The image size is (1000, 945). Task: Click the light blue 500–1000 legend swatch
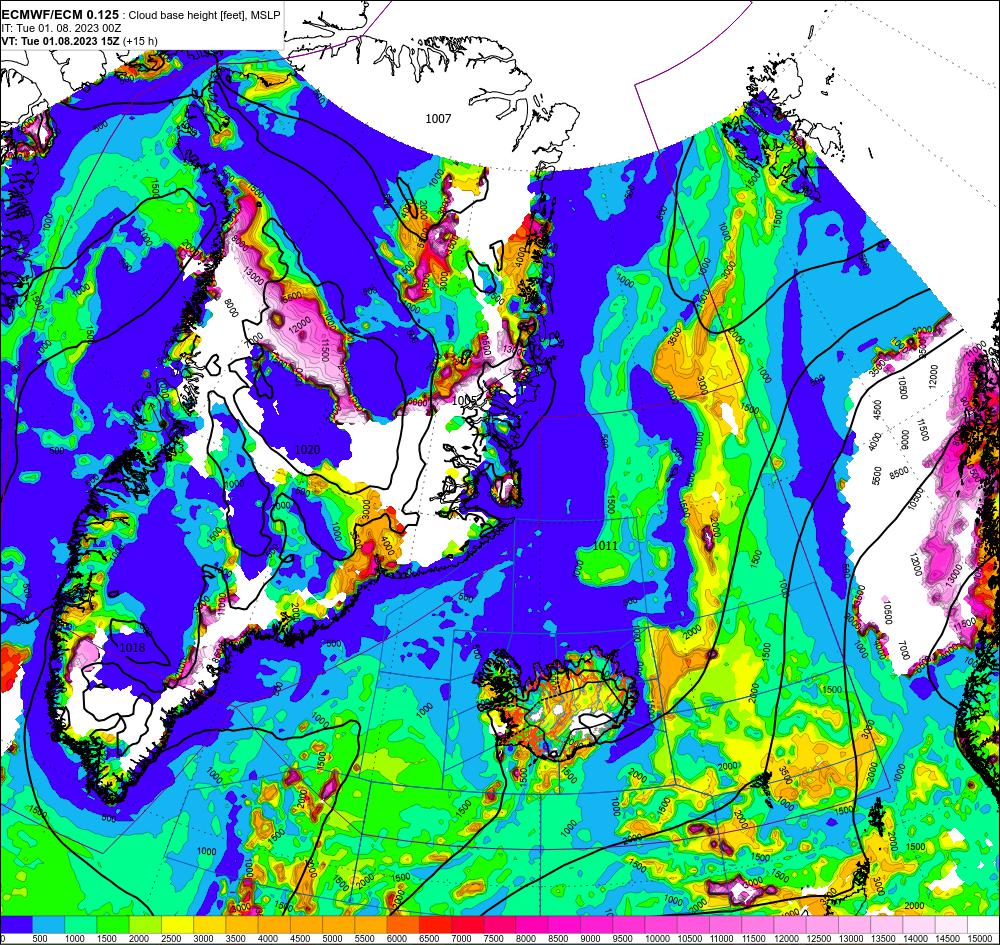(x=48, y=925)
